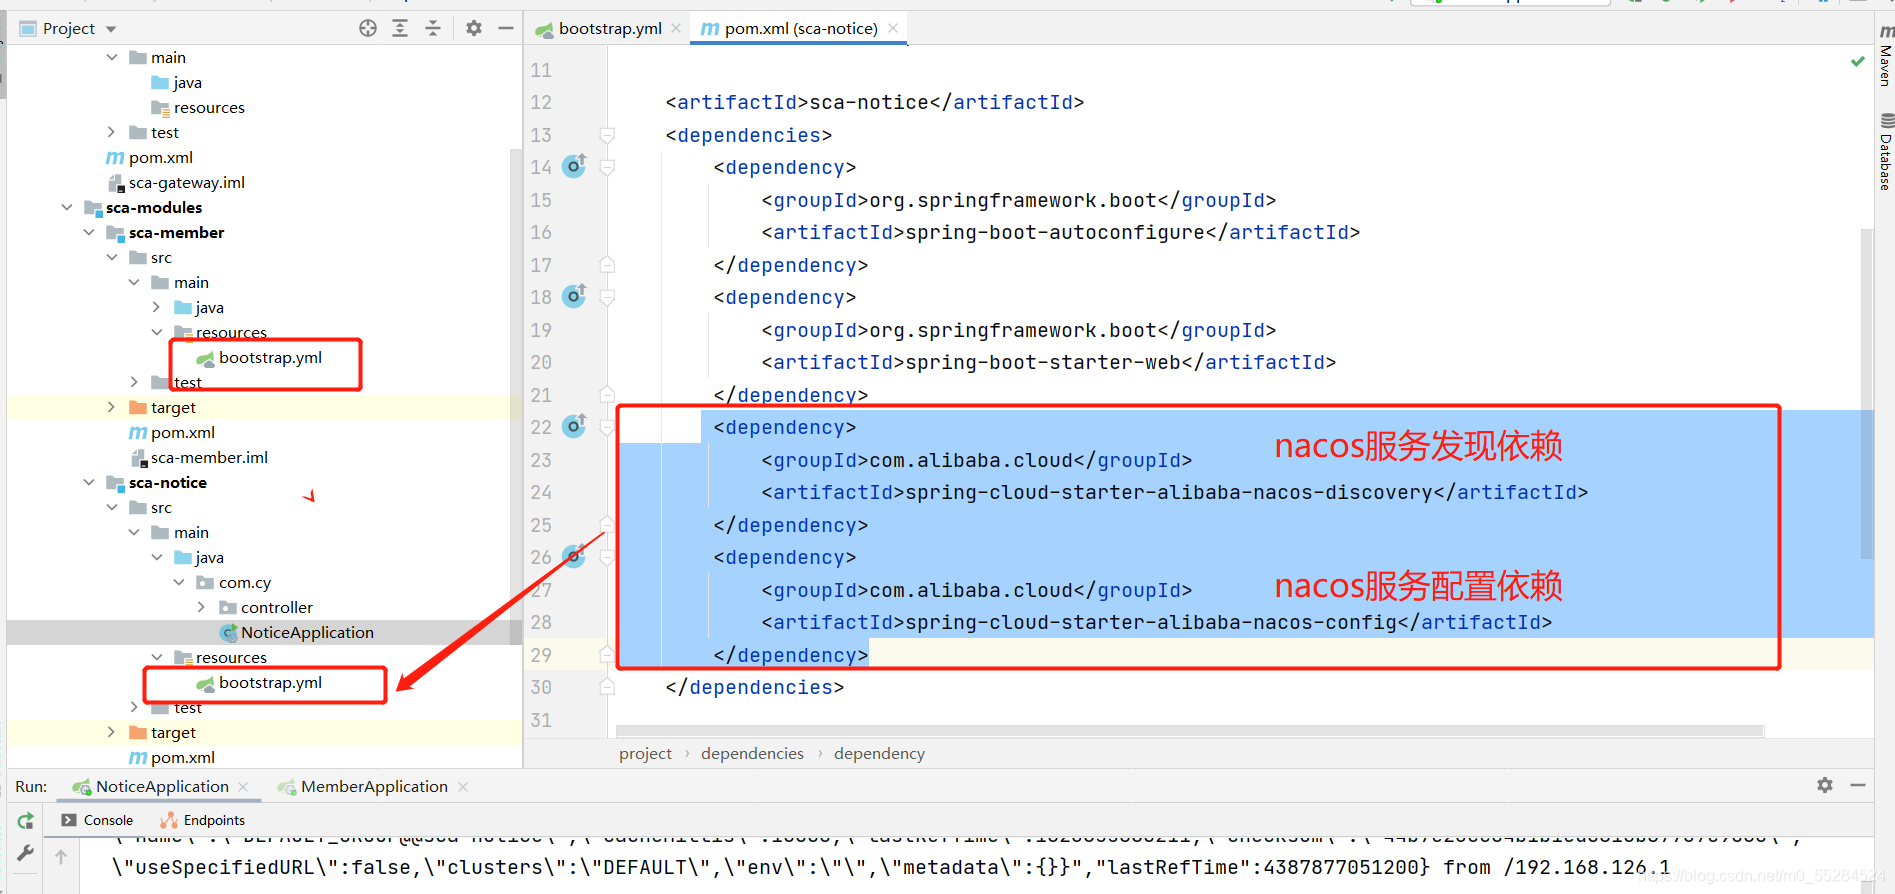Click gutter dependency icon on line 26
The width and height of the screenshot is (1895, 894).
pyautogui.click(x=574, y=556)
